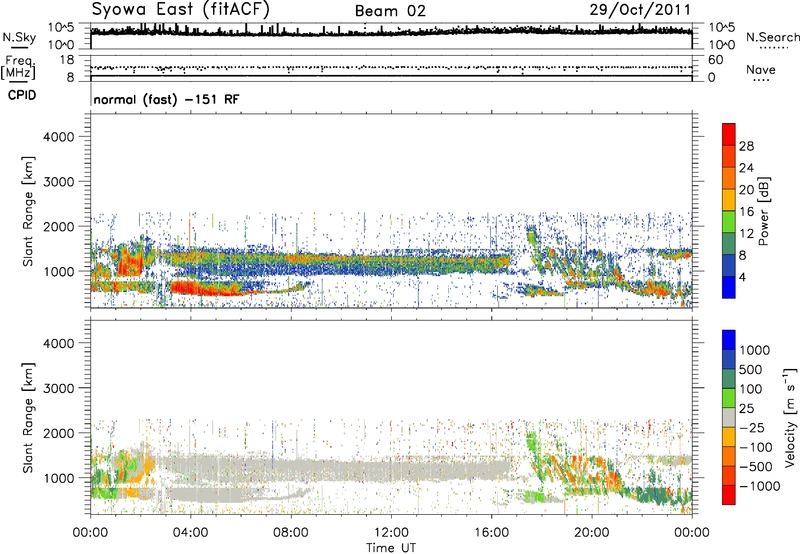Image resolution: width=800 pixels, height=554 pixels.
Task: Pick the blue top segment of Velocity colorbar
Action: 729,340
